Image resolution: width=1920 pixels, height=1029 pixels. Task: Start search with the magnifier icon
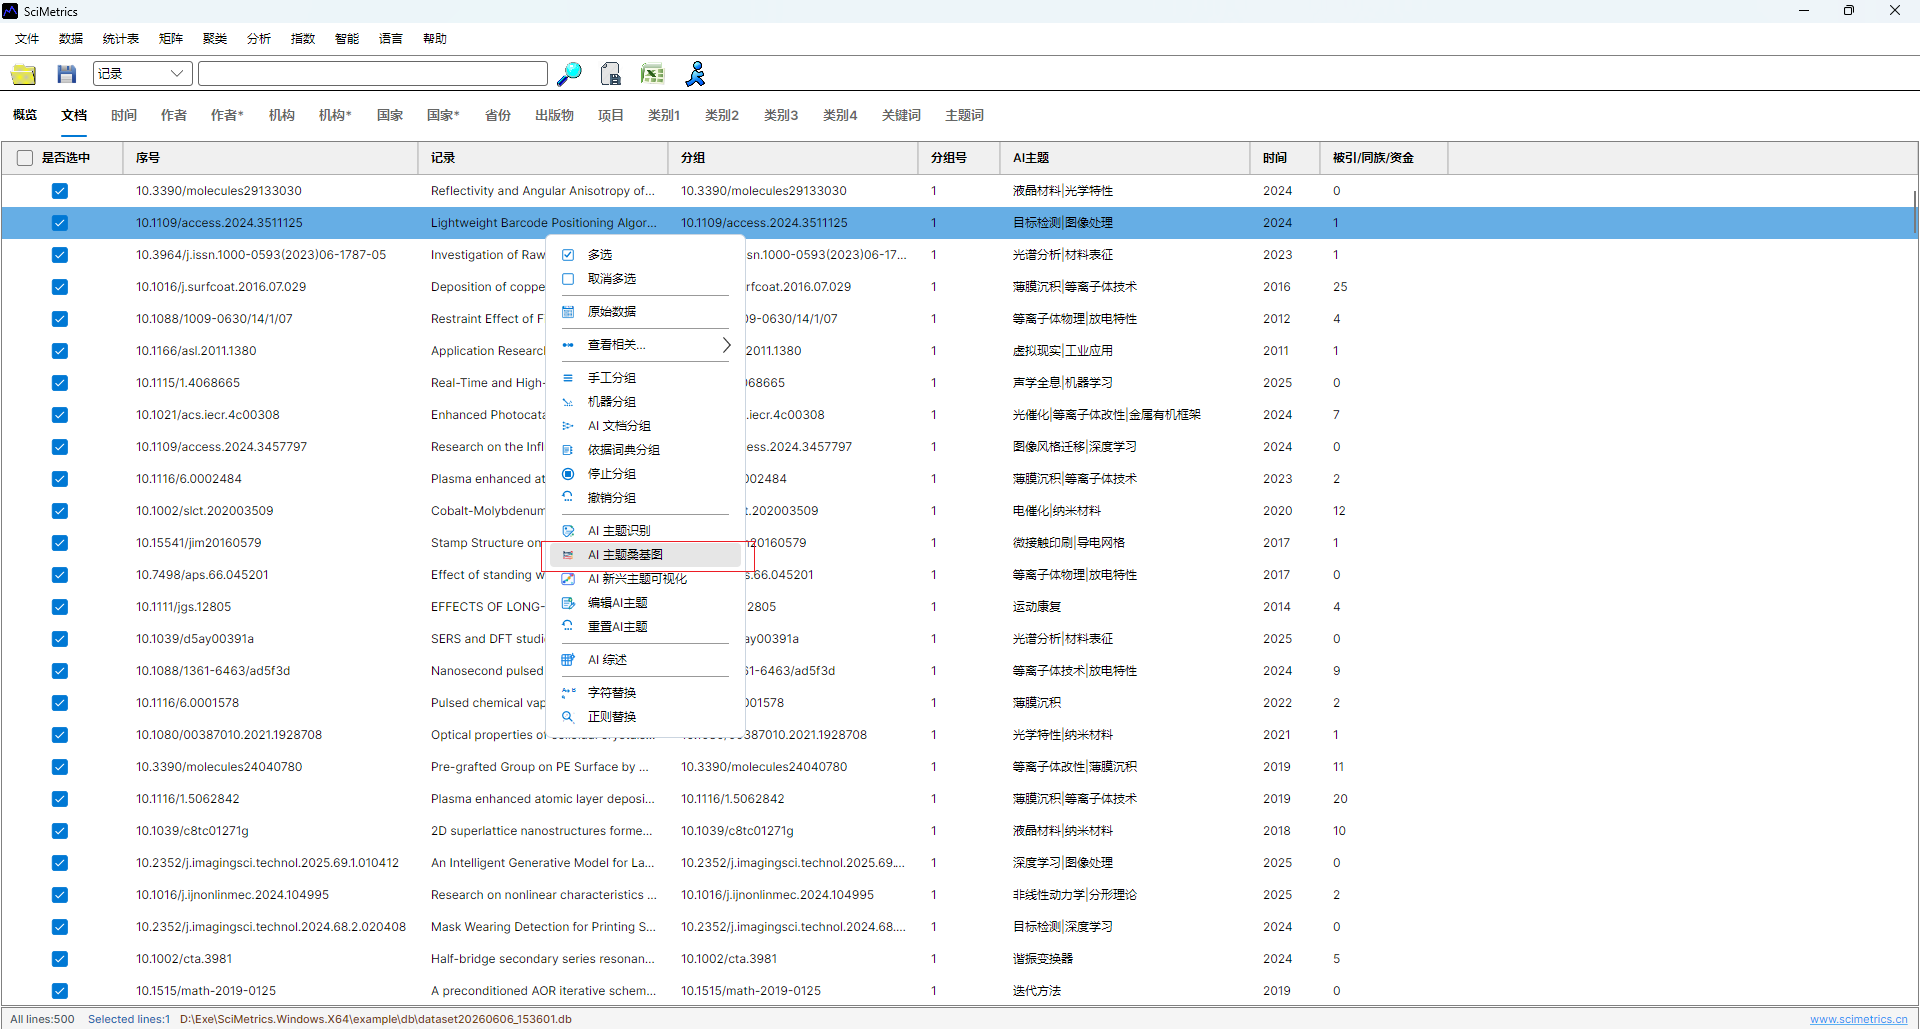[569, 74]
